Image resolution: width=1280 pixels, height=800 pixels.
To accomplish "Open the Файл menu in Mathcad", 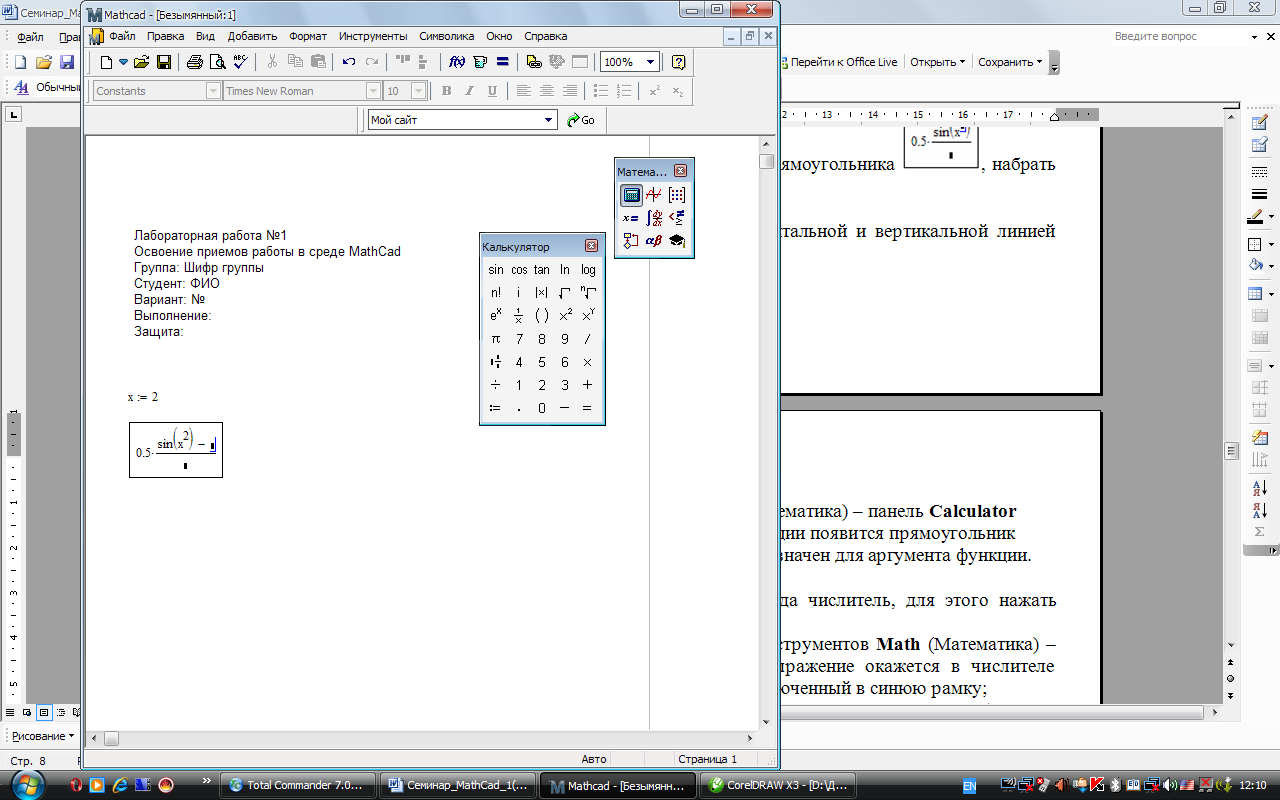I will coord(122,36).
